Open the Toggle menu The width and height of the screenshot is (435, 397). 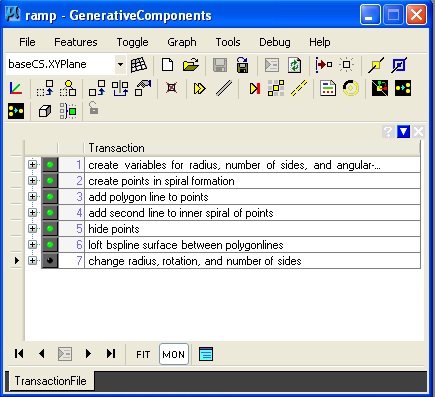tap(132, 42)
